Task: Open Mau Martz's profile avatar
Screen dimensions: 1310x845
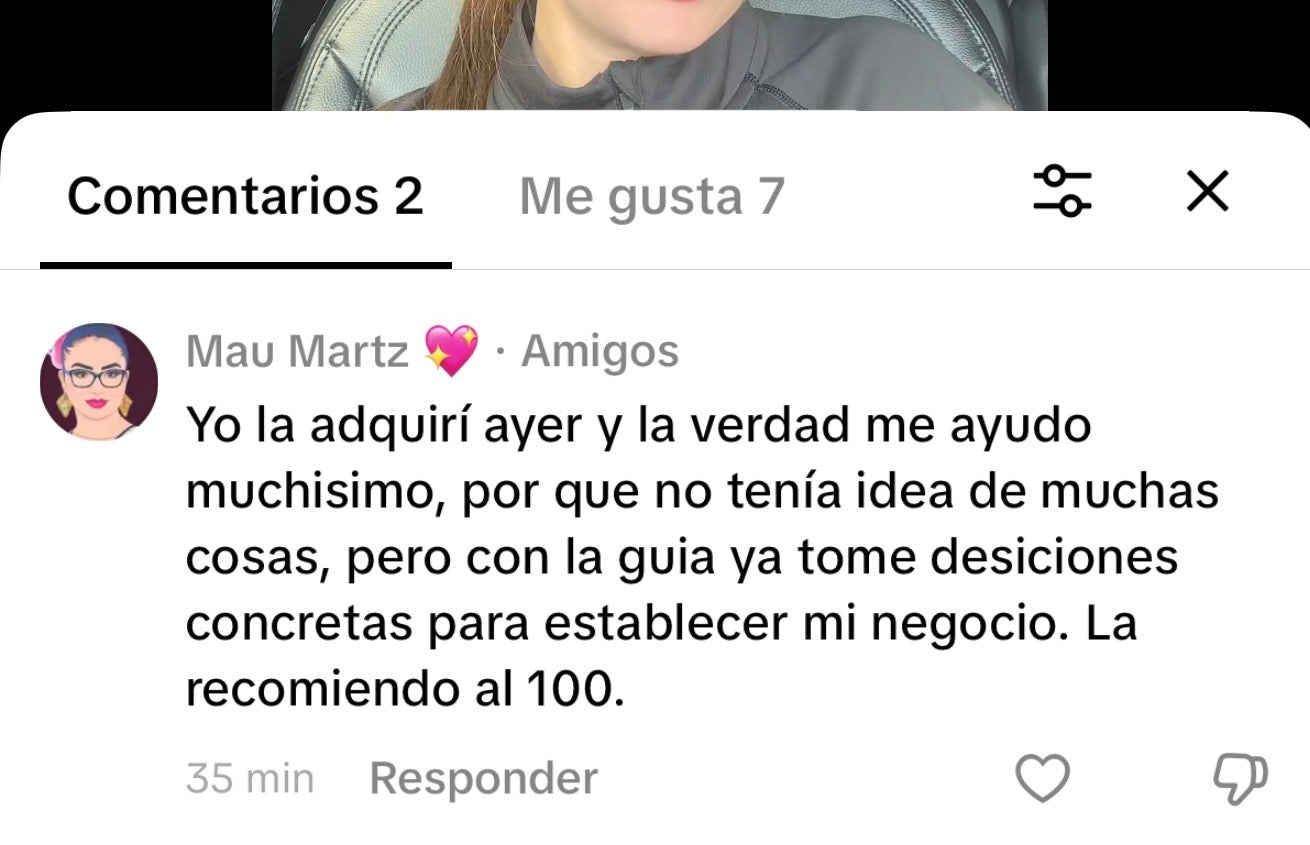Action: [x=98, y=381]
